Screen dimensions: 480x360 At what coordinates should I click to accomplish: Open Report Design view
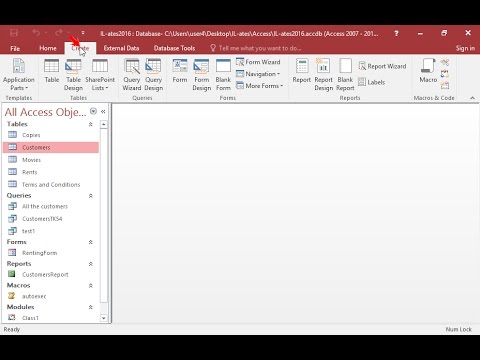click(x=323, y=75)
